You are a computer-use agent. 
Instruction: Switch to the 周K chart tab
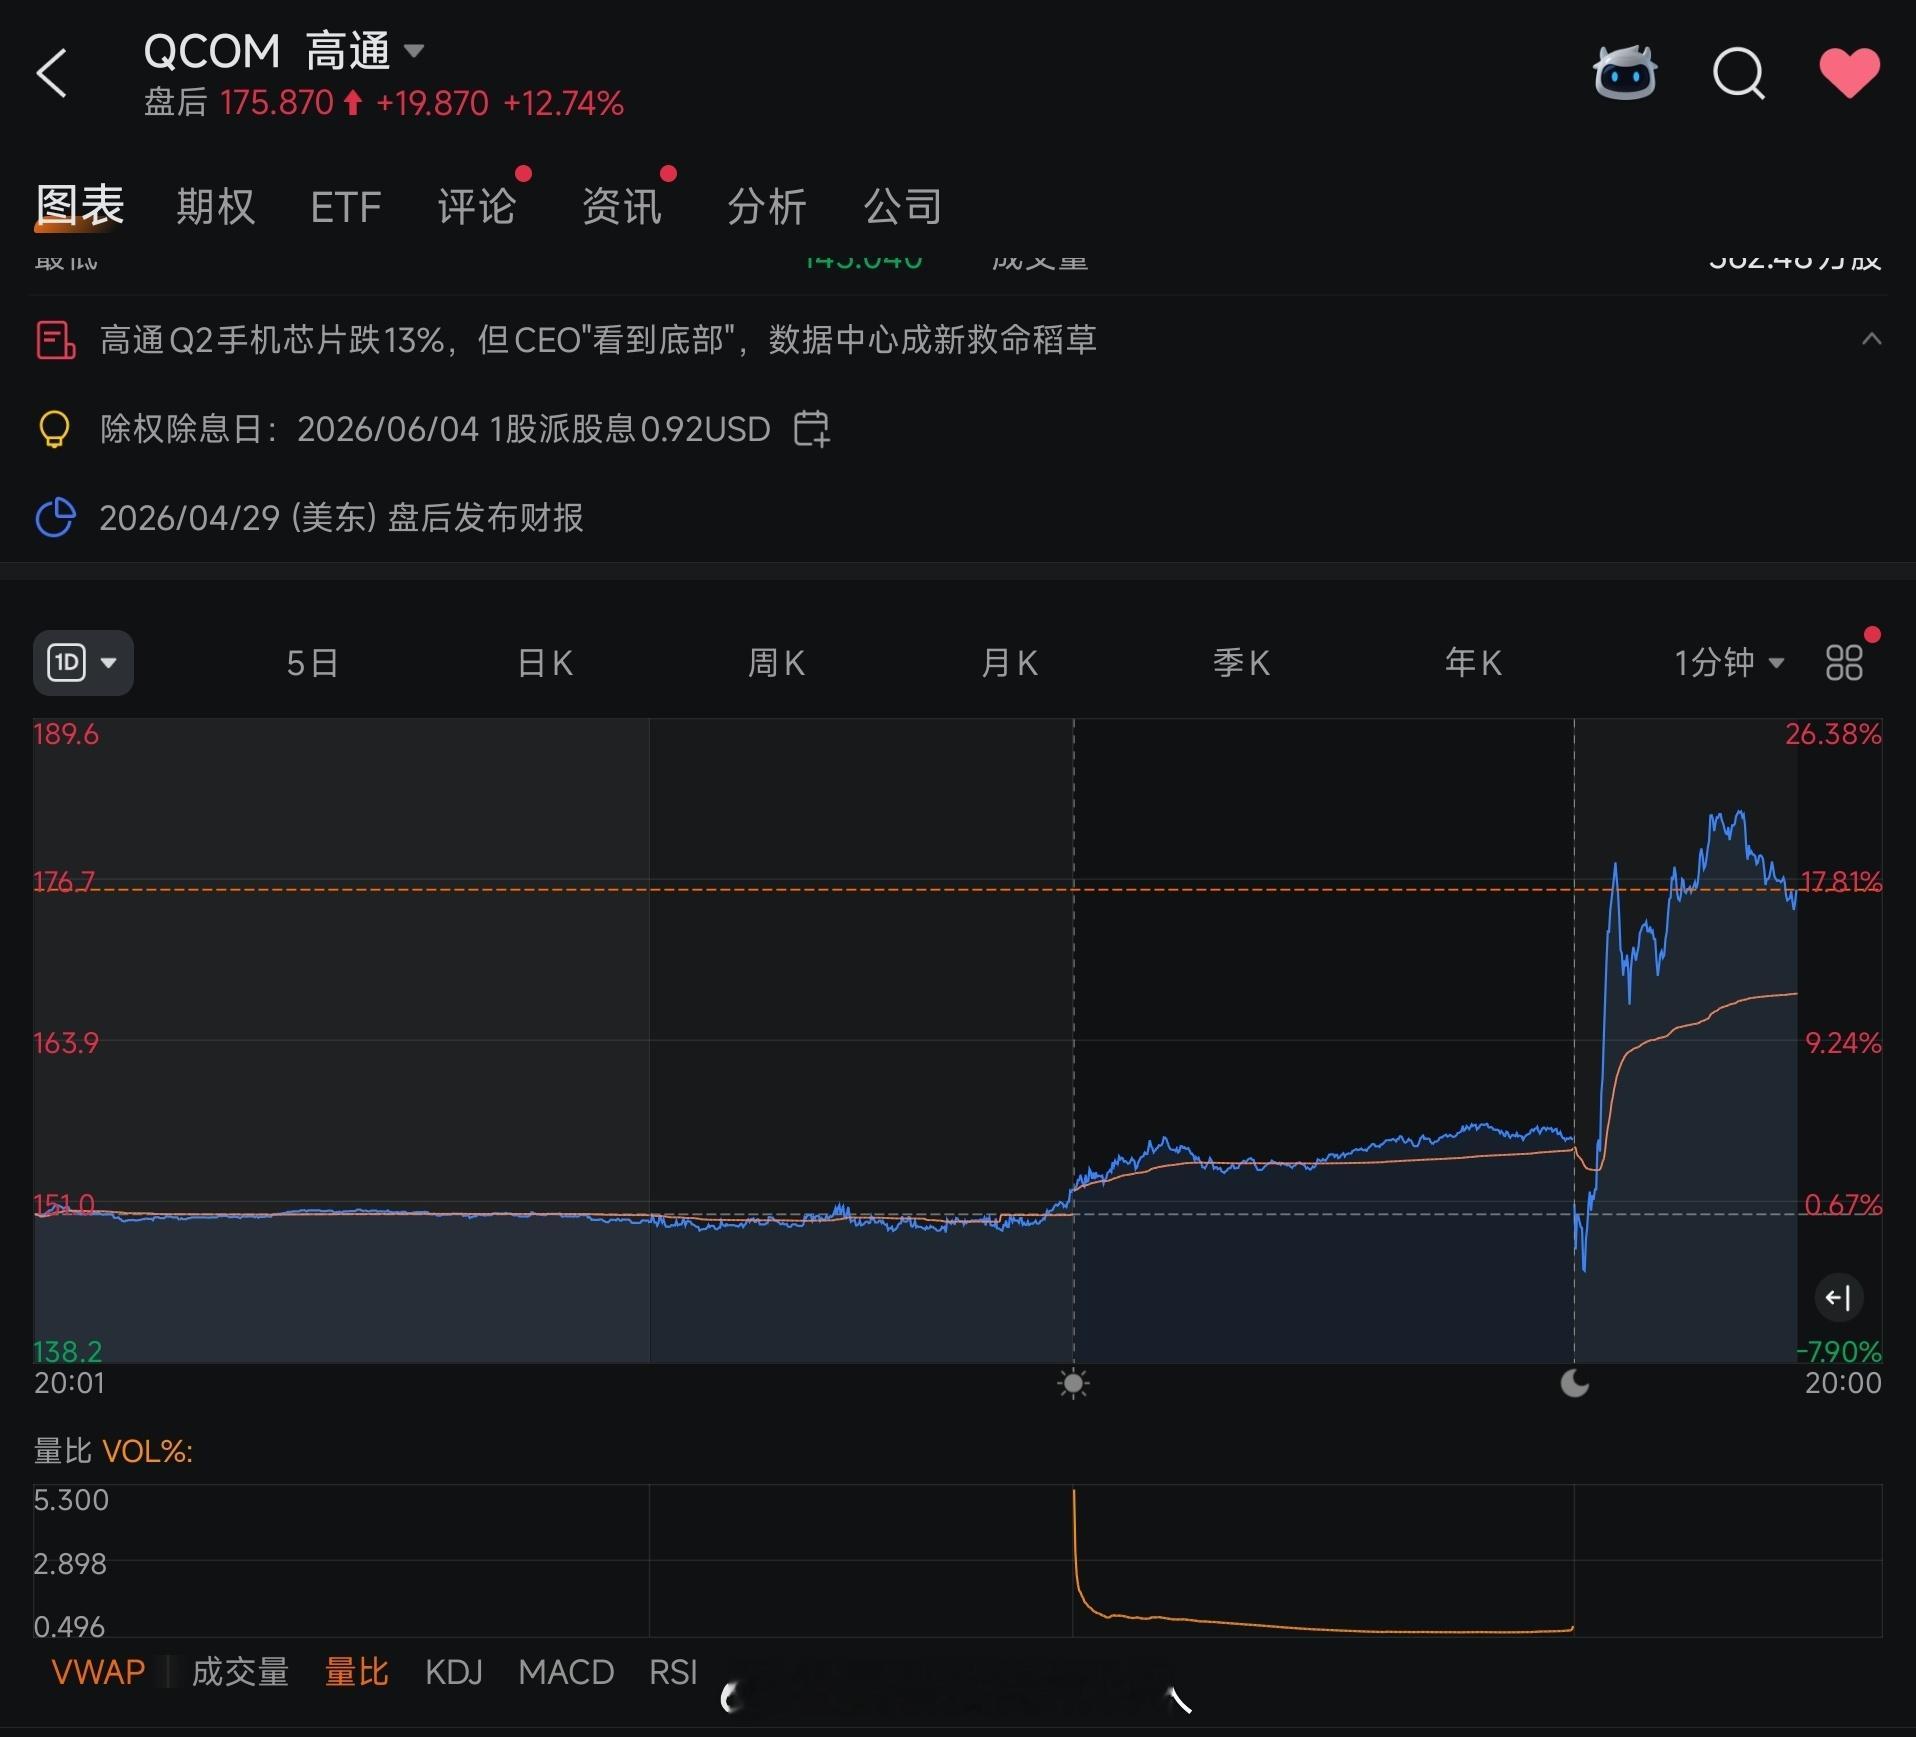(777, 662)
